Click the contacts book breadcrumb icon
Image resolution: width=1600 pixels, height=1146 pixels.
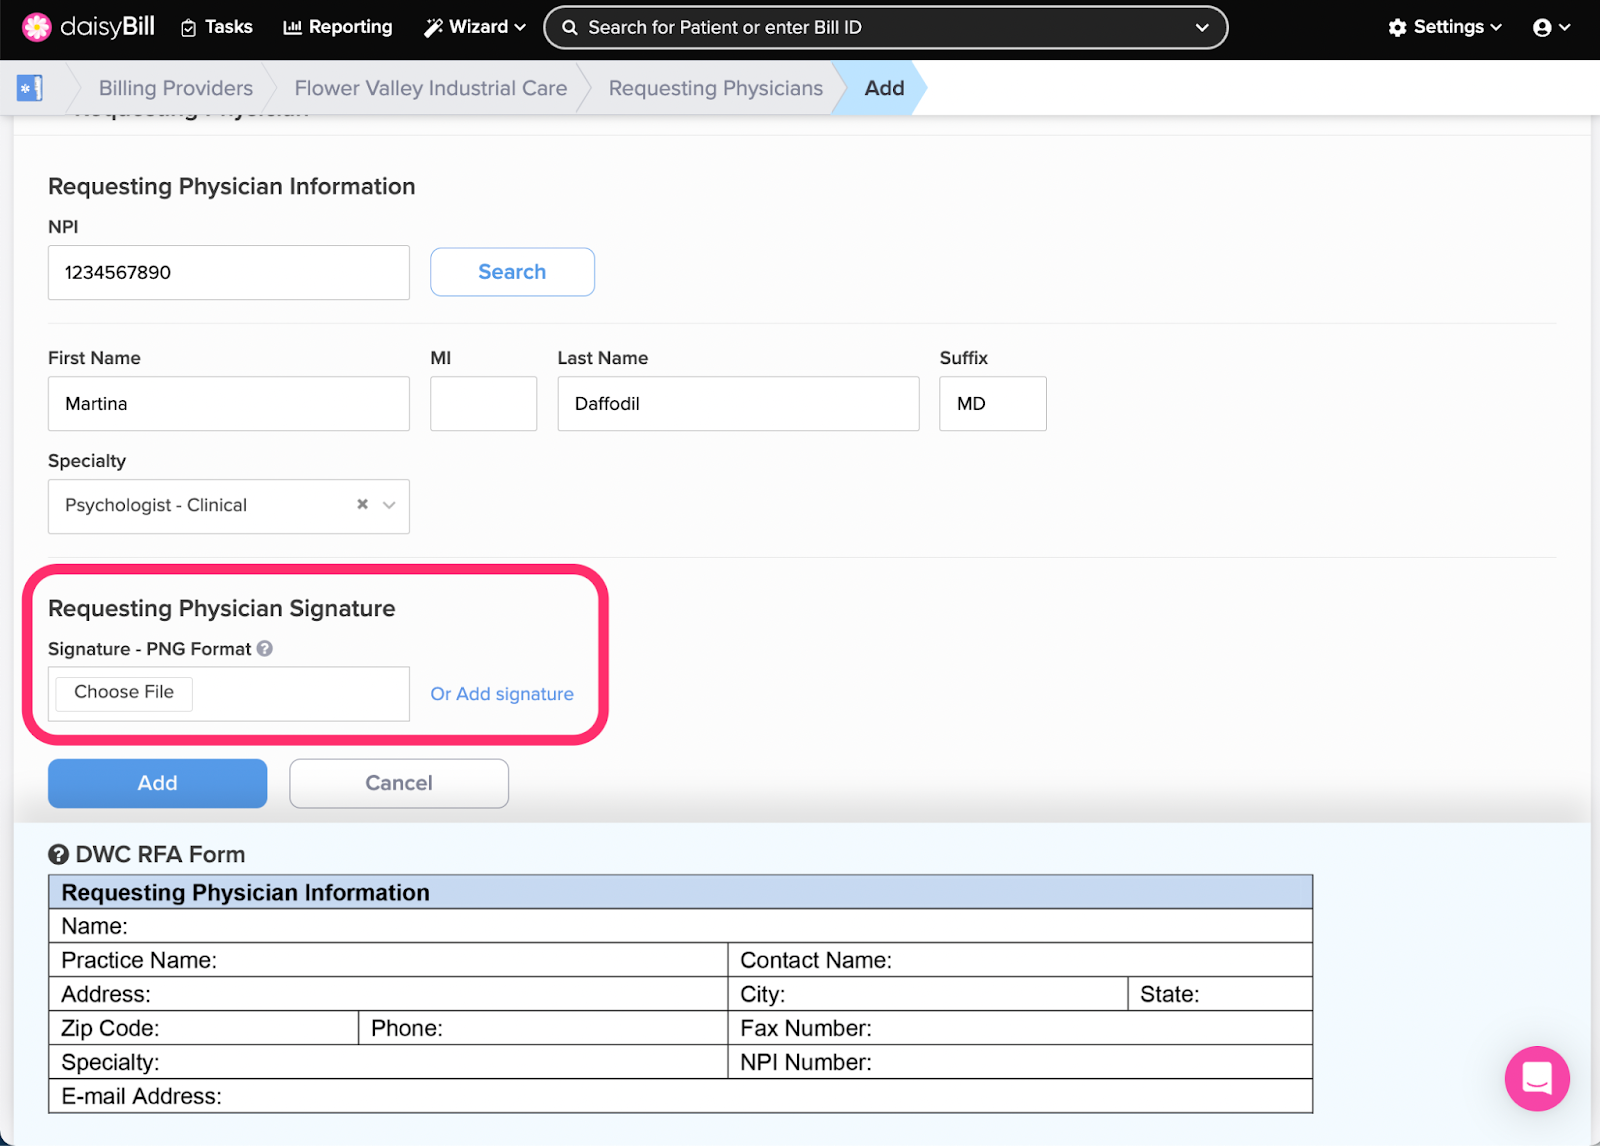[30, 88]
